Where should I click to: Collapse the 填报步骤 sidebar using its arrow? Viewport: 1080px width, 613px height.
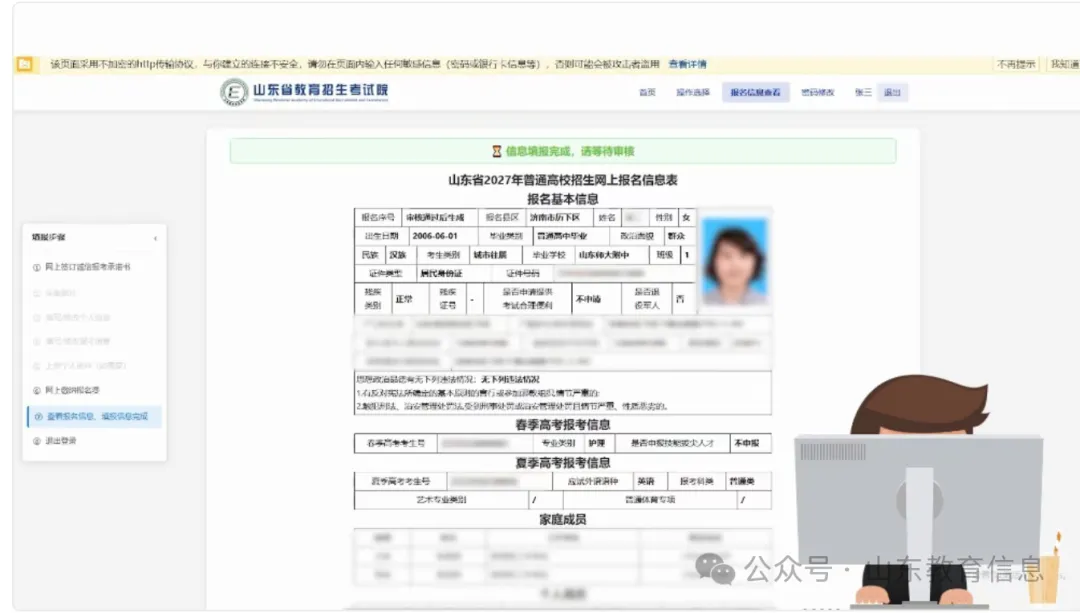coord(156,238)
